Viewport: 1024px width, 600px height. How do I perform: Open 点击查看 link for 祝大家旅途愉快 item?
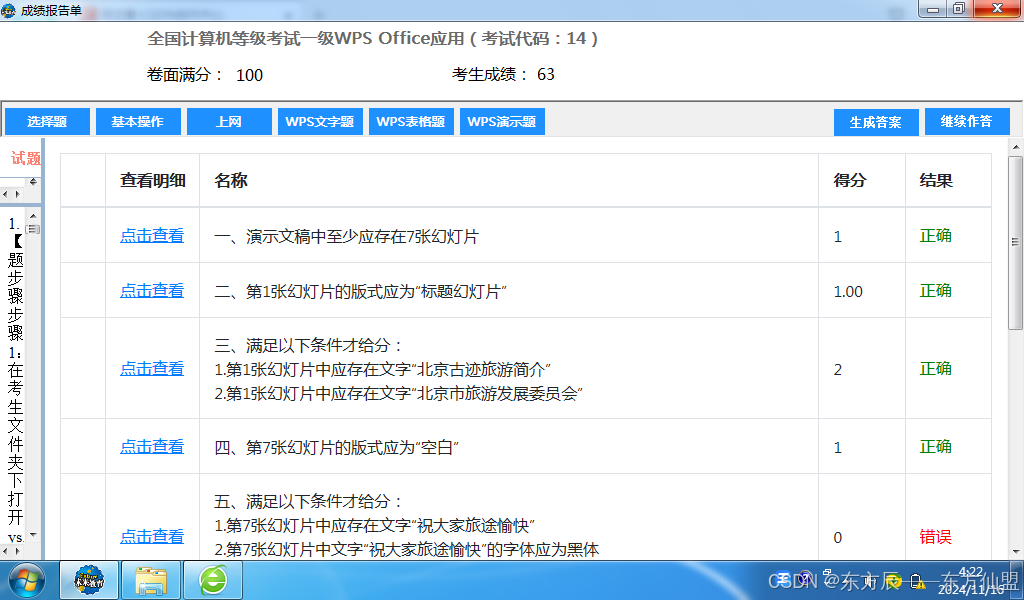coord(152,536)
